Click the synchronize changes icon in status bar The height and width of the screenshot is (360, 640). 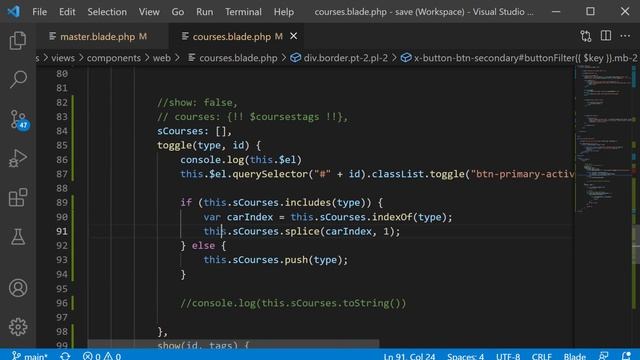[65, 356]
